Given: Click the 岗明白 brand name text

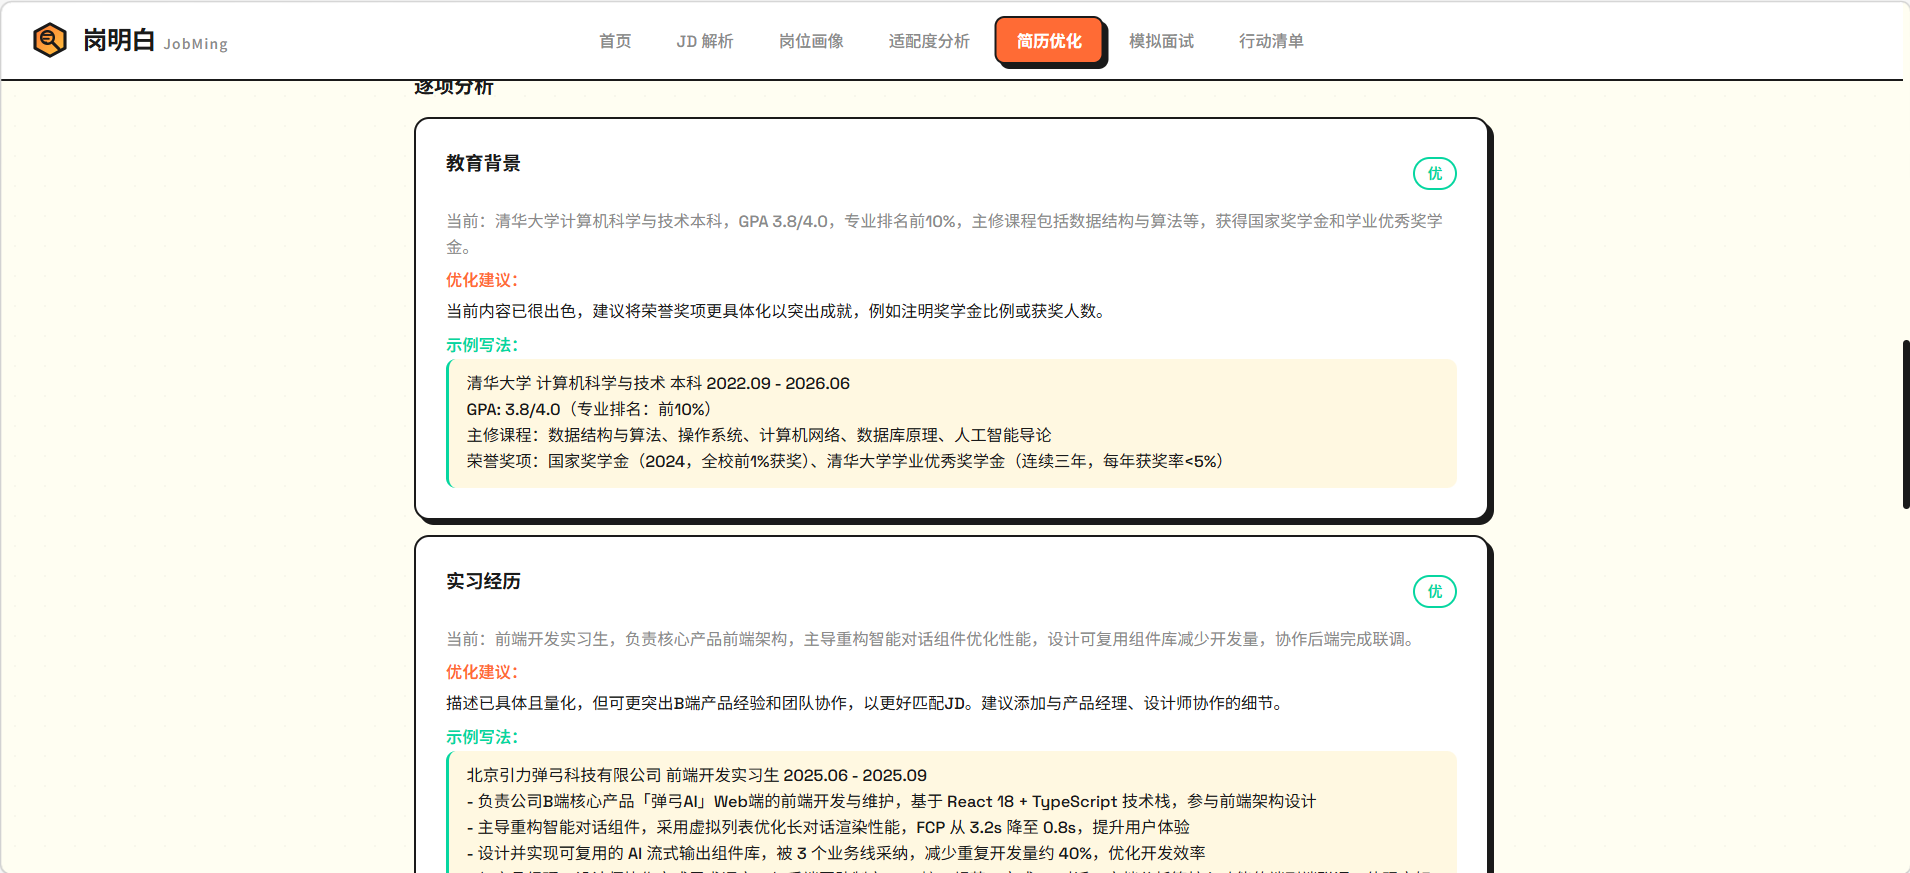Looking at the screenshot, I should click(x=119, y=40).
